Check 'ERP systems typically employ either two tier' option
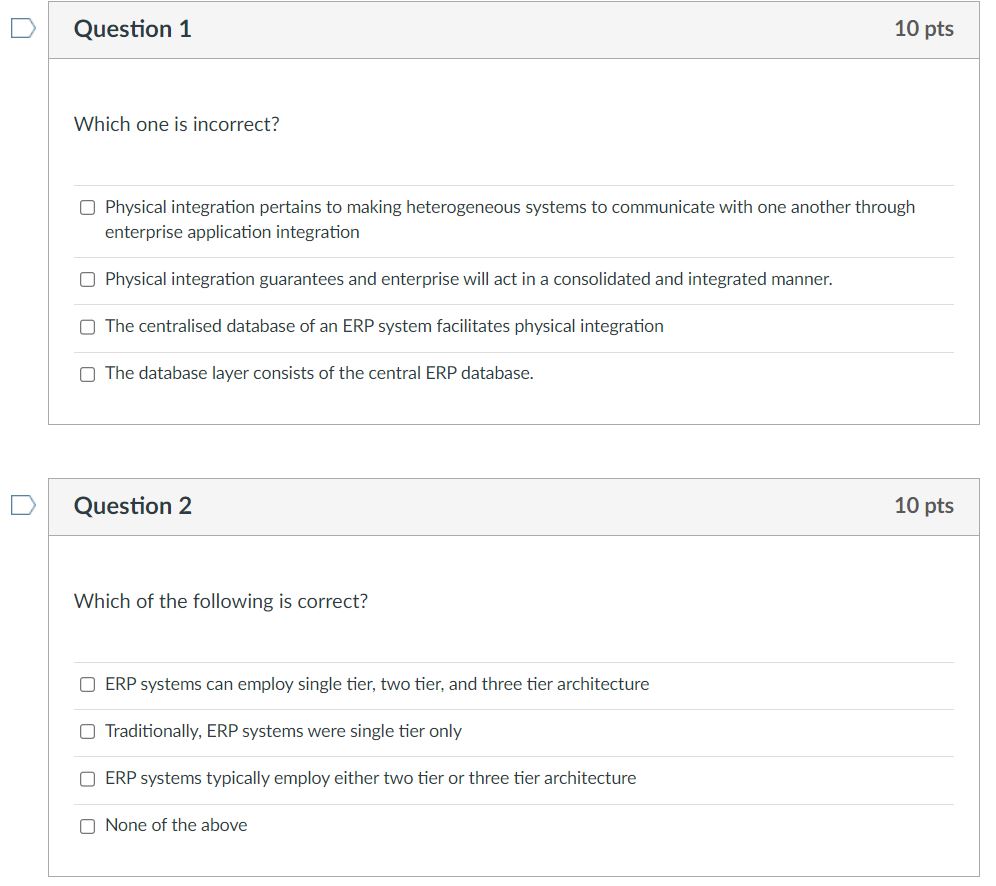The image size is (996, 886). pos(87,779)
